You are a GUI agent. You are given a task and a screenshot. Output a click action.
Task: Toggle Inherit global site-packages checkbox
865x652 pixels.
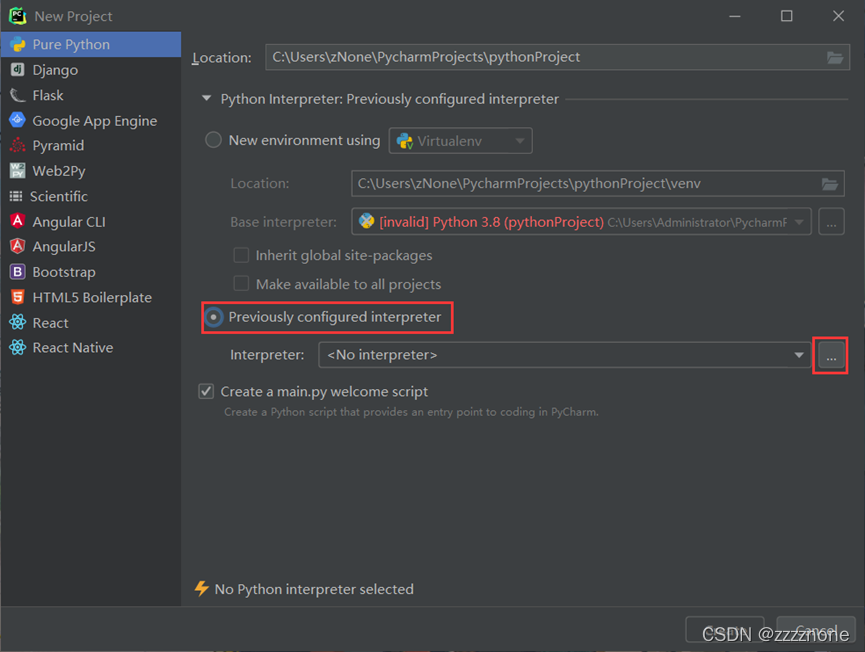[x=241, y=255]
